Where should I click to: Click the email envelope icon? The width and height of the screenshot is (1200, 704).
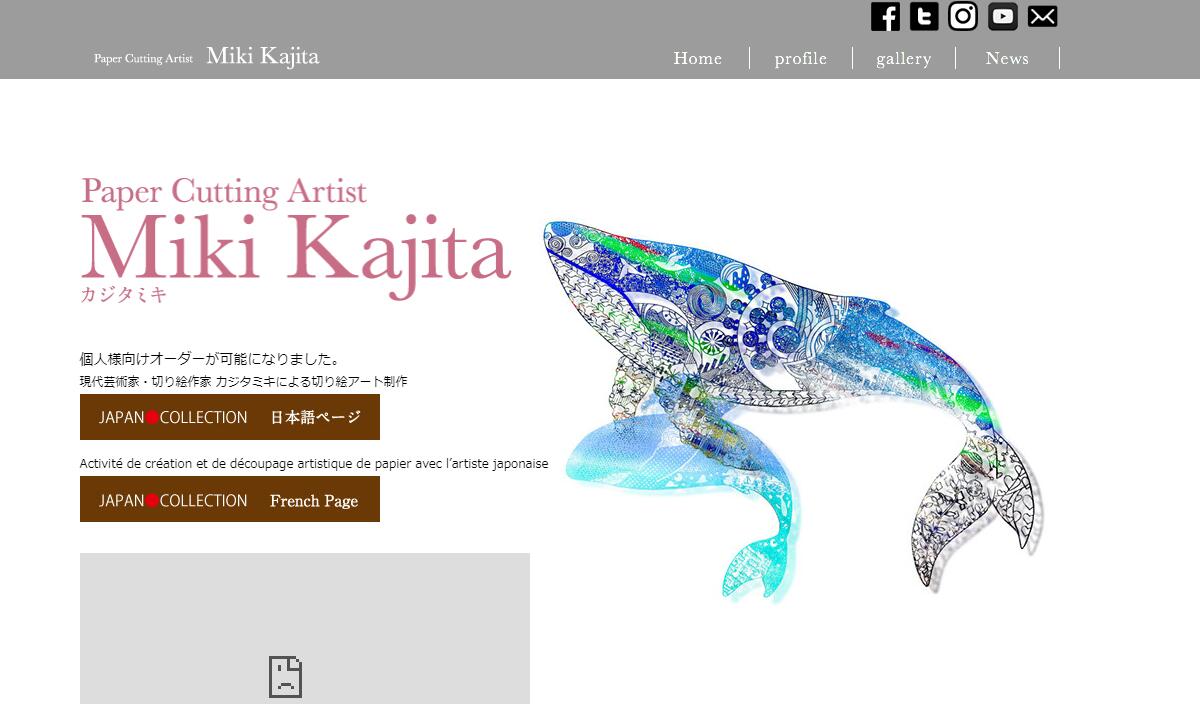(x=1042, y=16)
